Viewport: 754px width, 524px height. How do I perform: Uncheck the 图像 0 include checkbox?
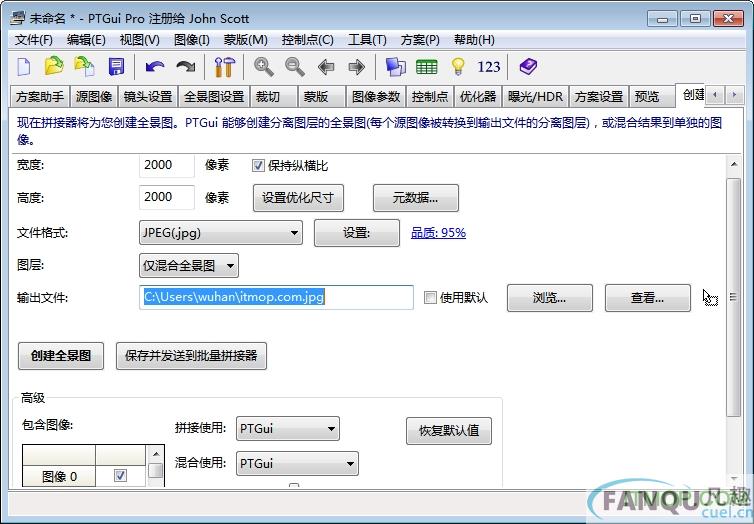121,476
